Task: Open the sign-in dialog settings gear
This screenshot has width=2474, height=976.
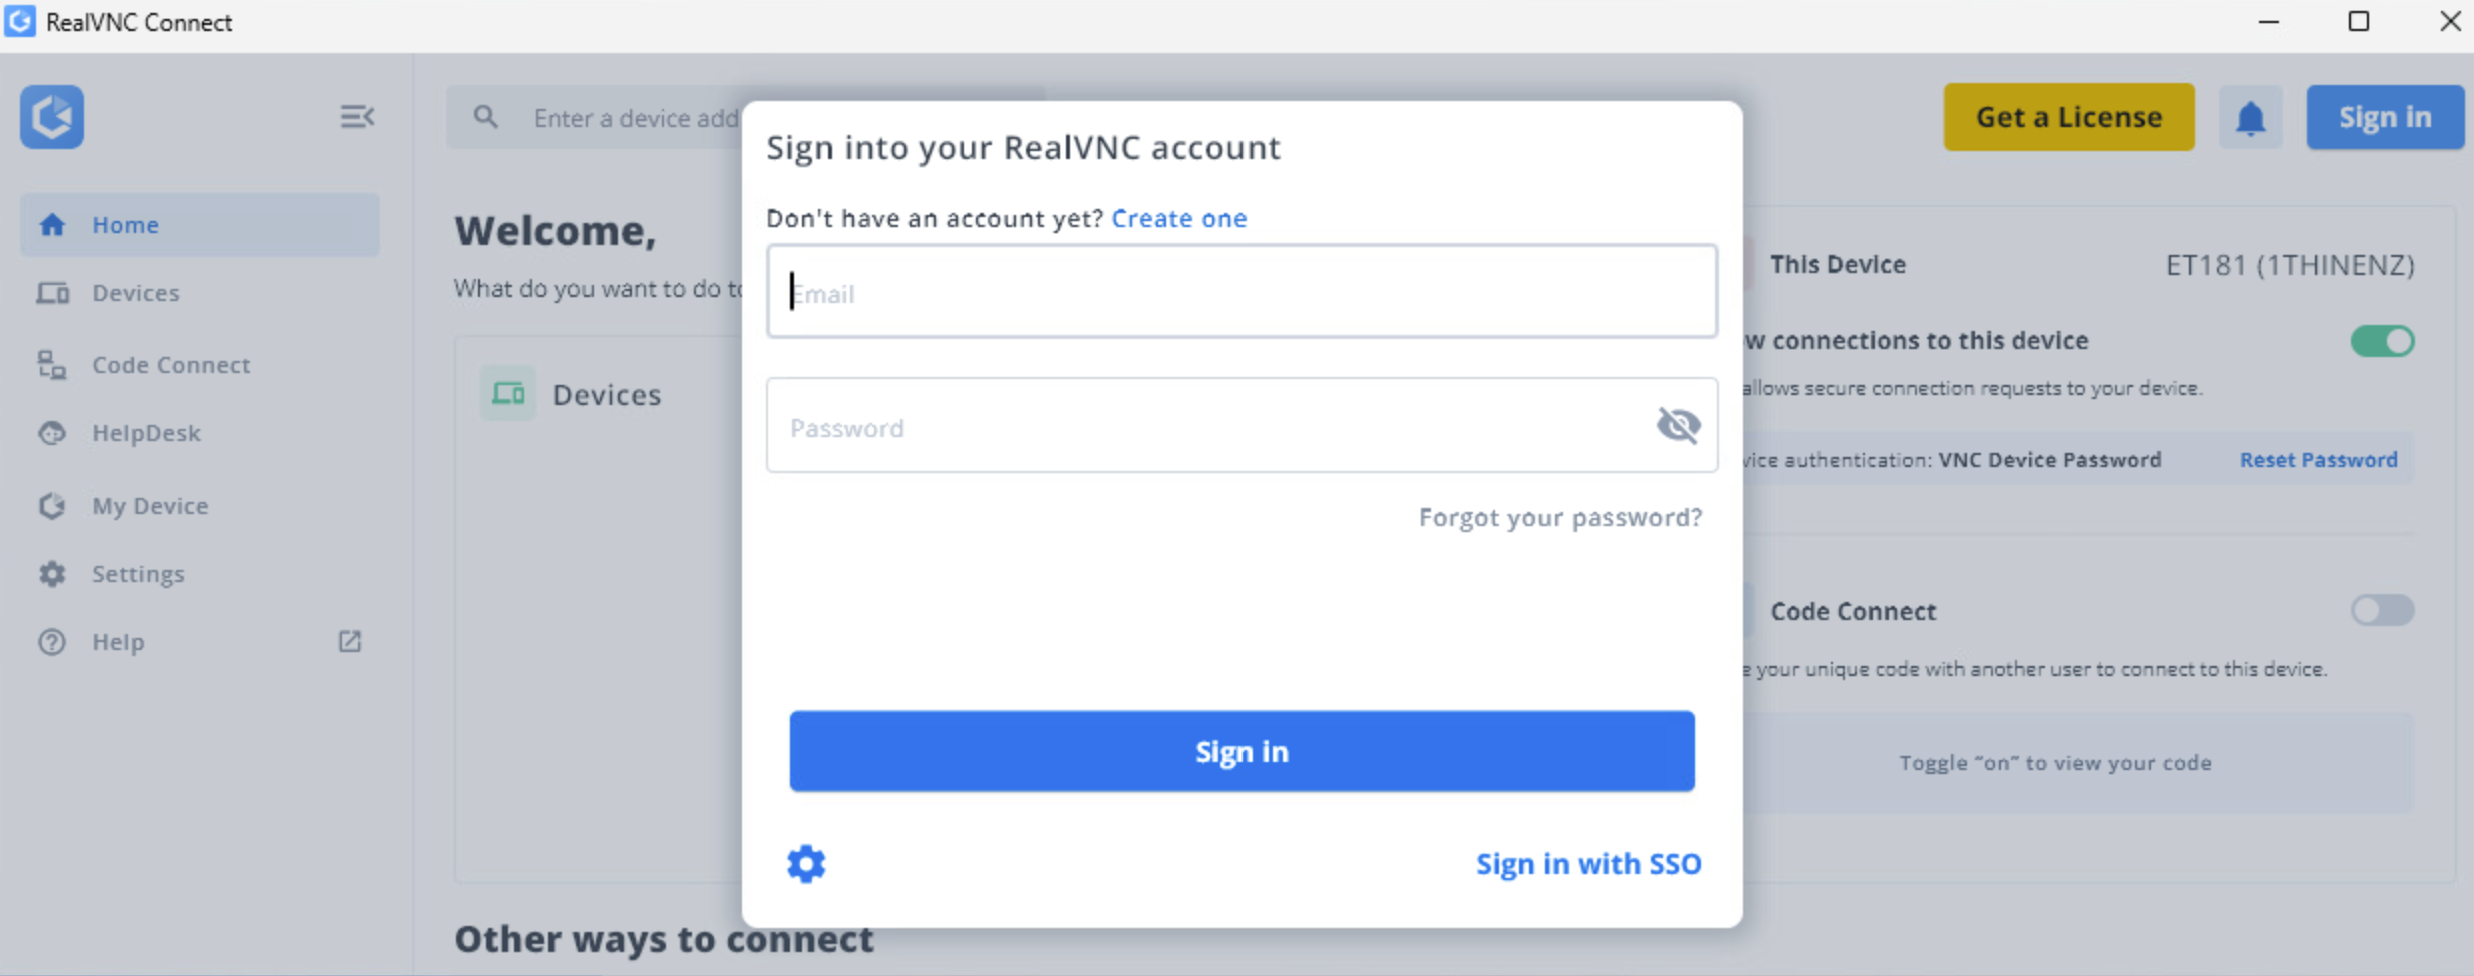Action: pos(806,864)
